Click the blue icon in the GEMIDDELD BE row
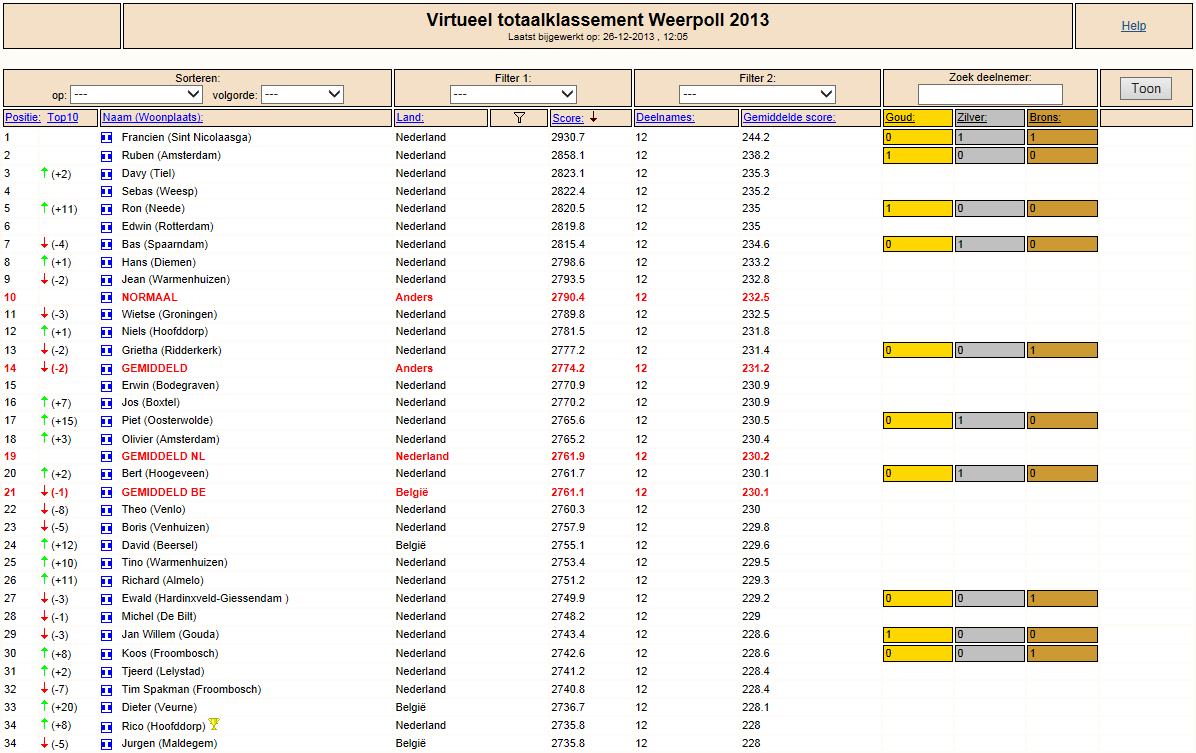The width and height of the screenshot is (1196, 753). pos(107,493)
